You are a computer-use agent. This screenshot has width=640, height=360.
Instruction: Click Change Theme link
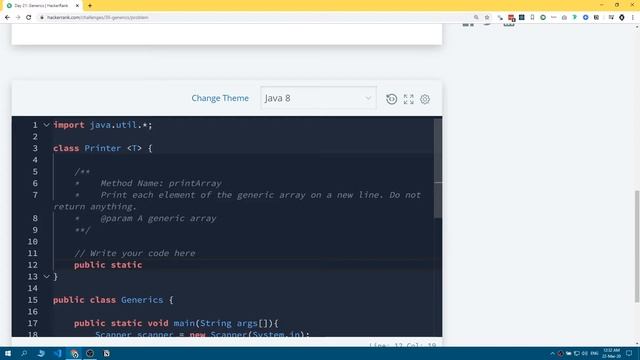pos(220,98)
